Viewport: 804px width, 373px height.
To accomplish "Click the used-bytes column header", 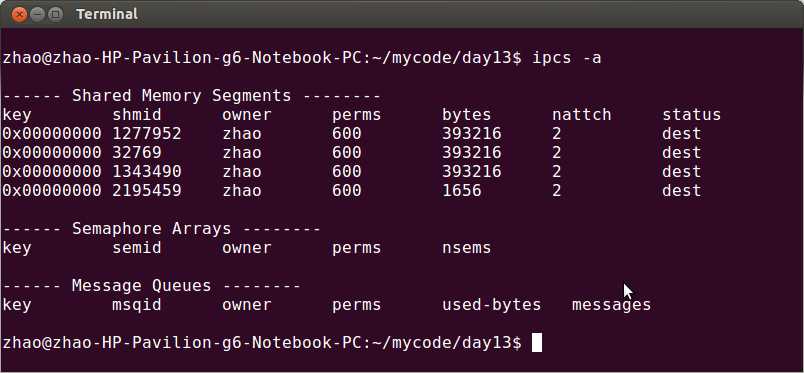I will point(491,305).
